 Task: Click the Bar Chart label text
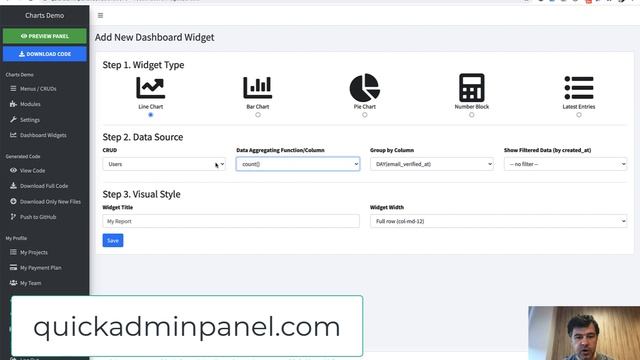(258, 107)
